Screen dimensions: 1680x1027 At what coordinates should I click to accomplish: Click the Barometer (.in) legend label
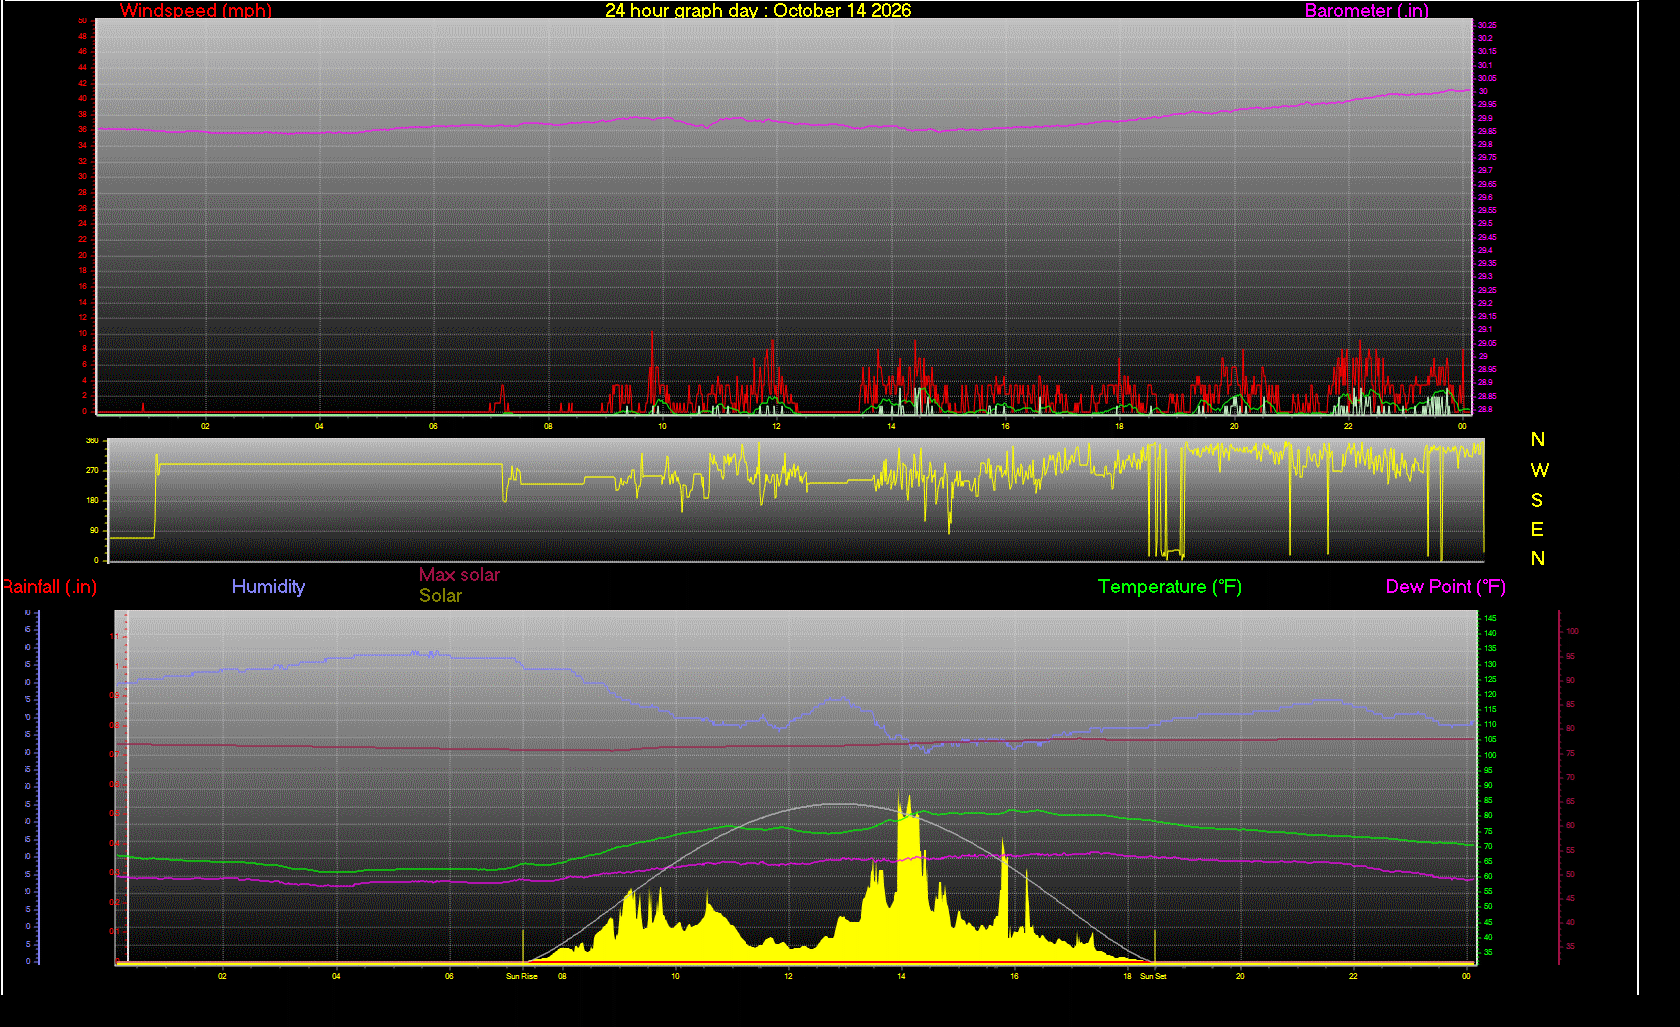coord(1367,11)
